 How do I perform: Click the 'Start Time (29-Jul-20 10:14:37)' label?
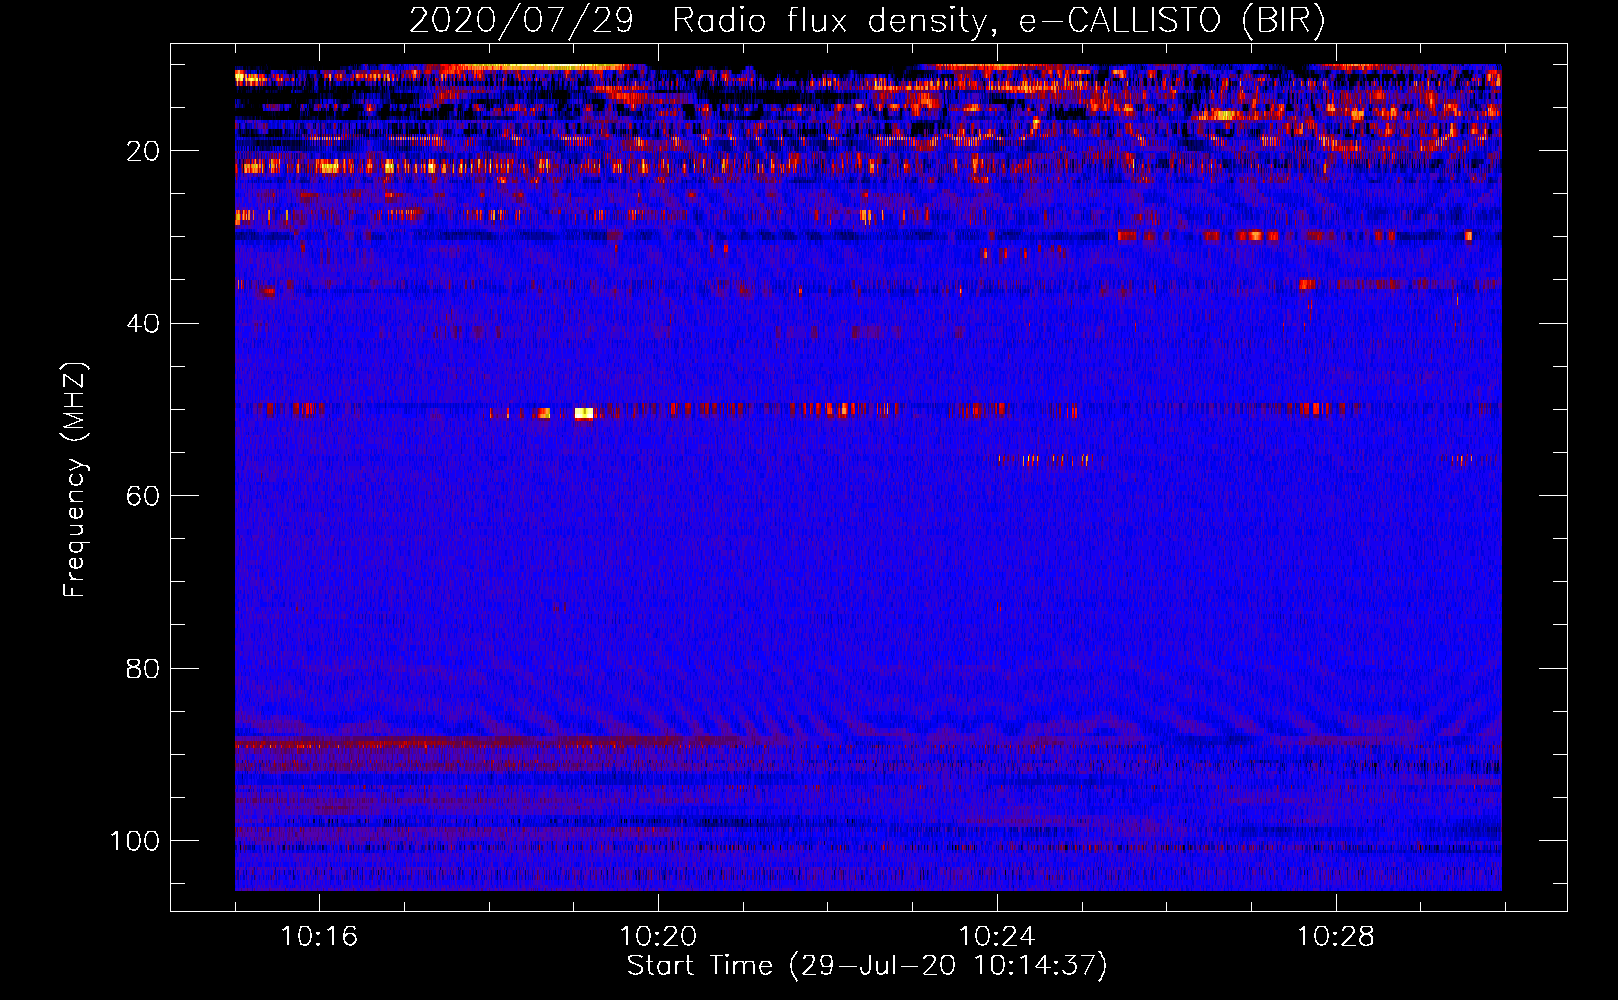(867, 966)
